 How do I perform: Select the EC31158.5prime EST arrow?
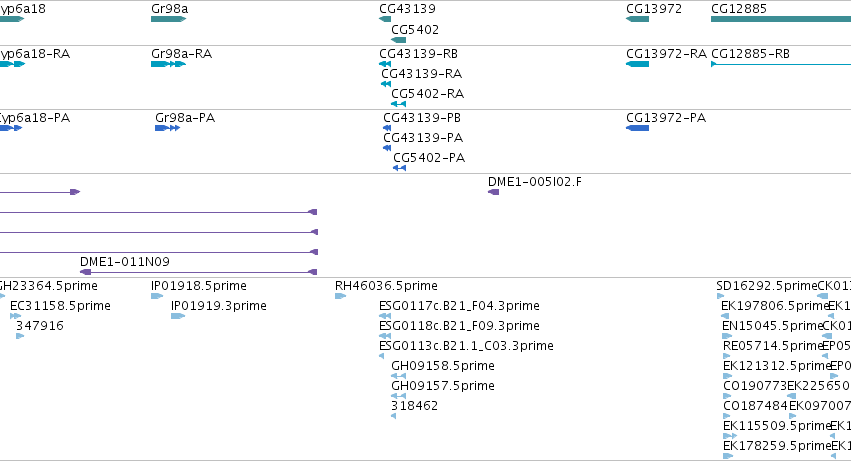(15, 316)
